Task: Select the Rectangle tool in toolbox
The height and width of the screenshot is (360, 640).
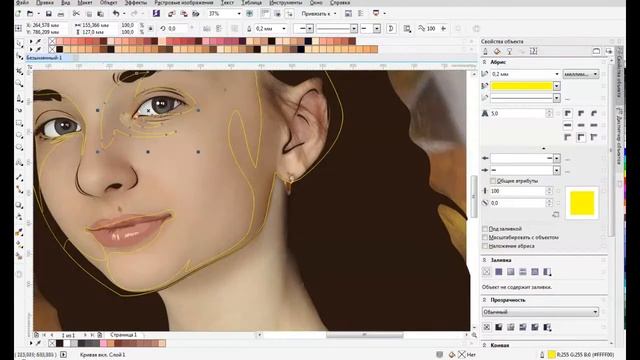Action: point(19,122)
